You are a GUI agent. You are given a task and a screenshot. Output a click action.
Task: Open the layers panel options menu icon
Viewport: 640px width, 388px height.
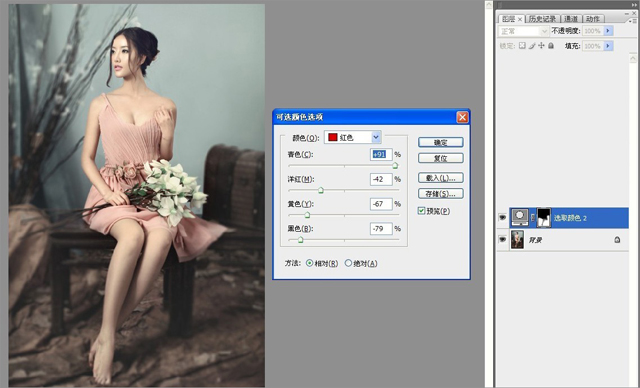pyautogui.click(x=632, y=21)
